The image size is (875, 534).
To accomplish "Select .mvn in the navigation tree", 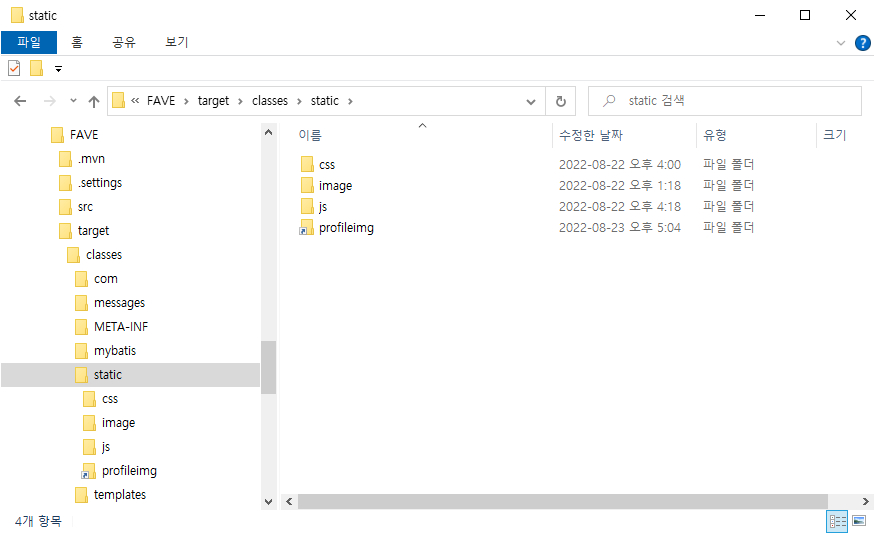I will (91, 159).
